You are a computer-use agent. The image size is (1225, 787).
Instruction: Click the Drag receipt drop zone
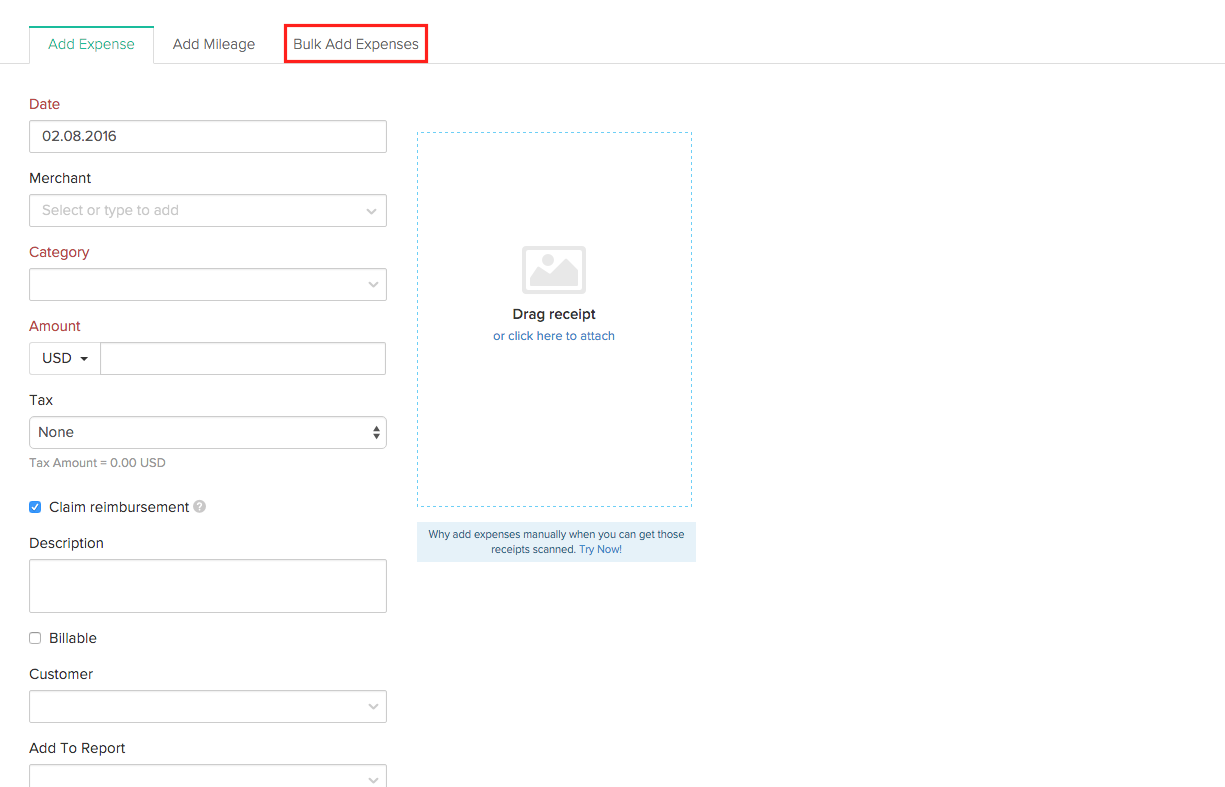[x=553, y=314]
